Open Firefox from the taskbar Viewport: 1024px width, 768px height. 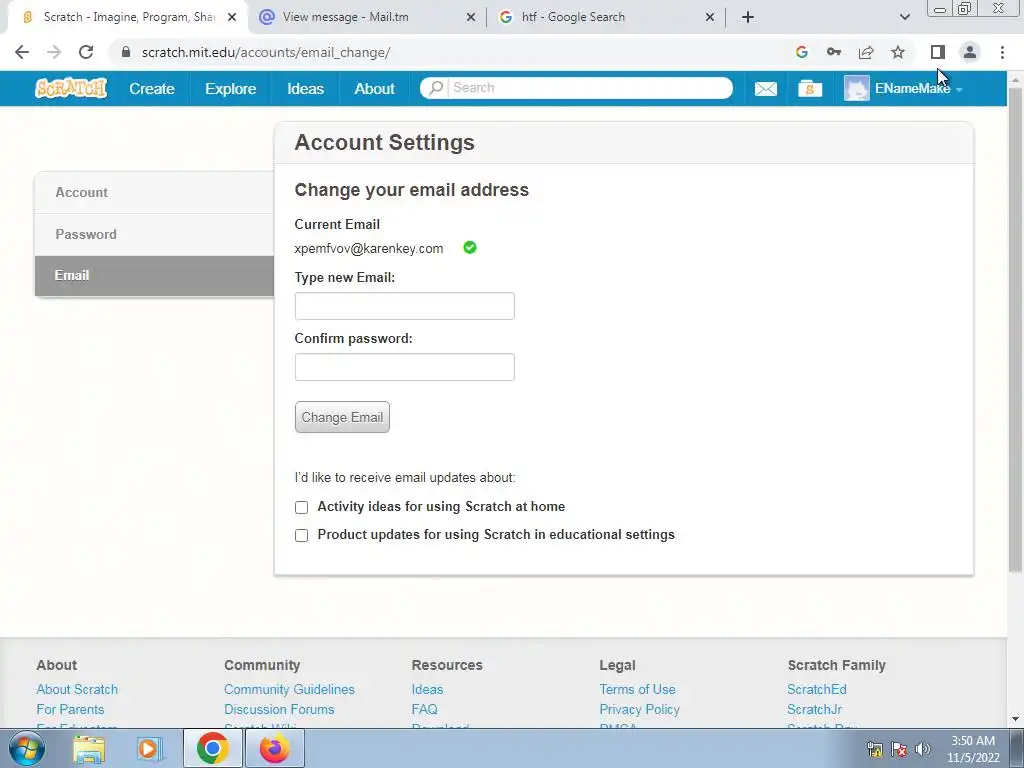click(x=274, y=748)
